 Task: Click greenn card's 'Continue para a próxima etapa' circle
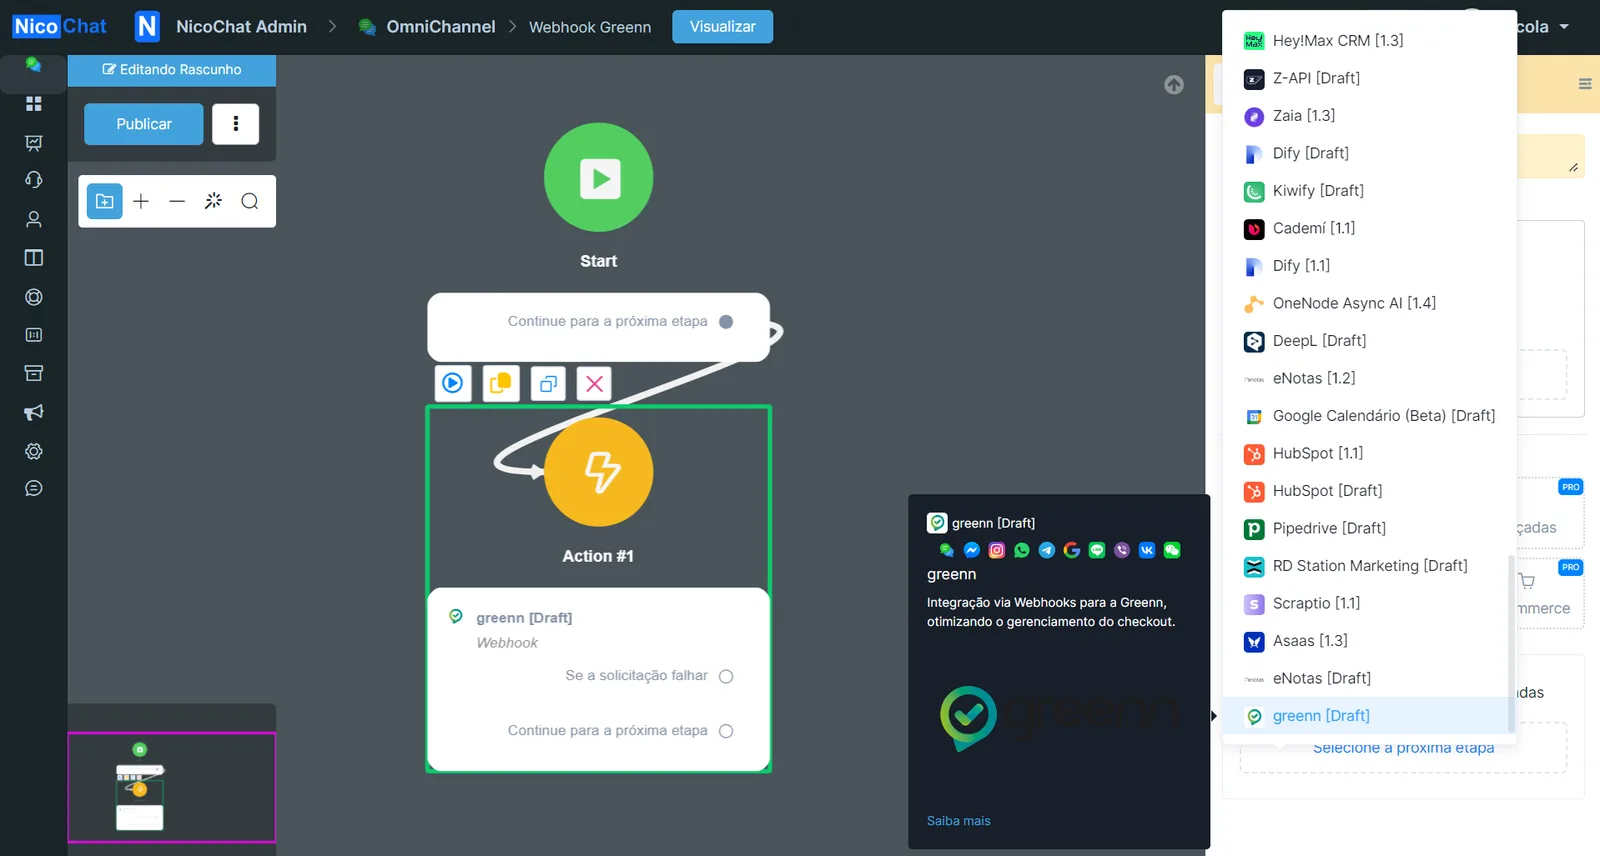pyautogui.click(x=726, y=731)
